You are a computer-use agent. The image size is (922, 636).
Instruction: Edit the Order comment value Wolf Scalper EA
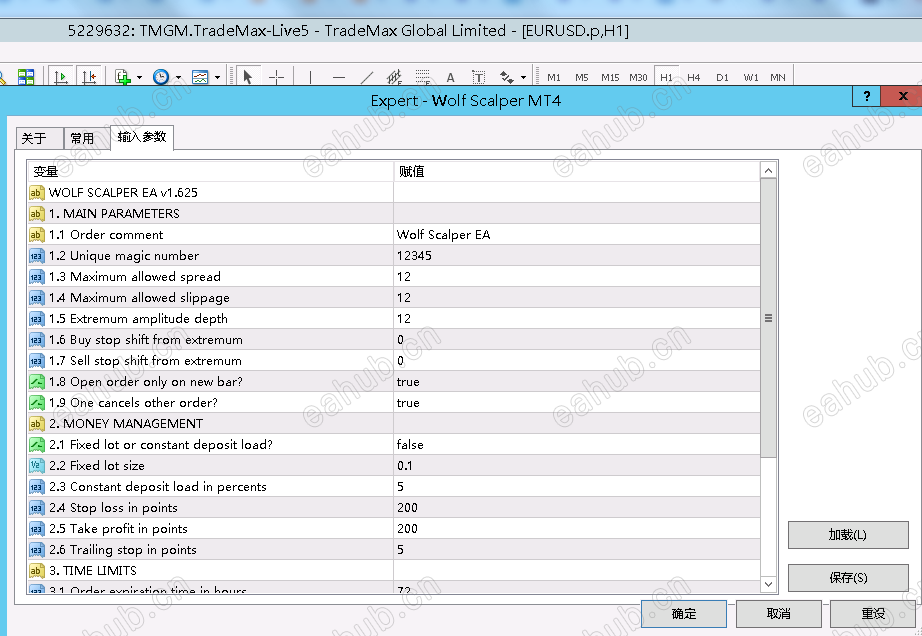coord(577,235)
